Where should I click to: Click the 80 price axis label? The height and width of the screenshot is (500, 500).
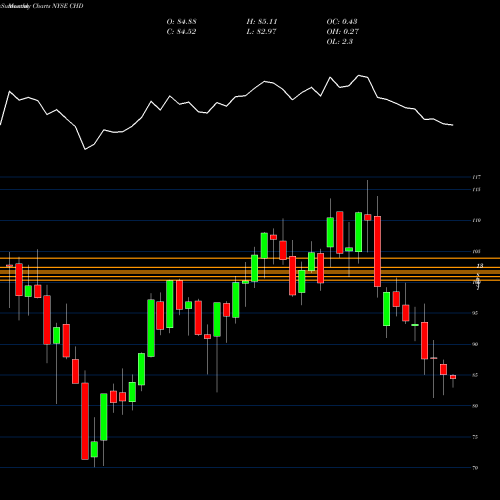pos(475,406)
